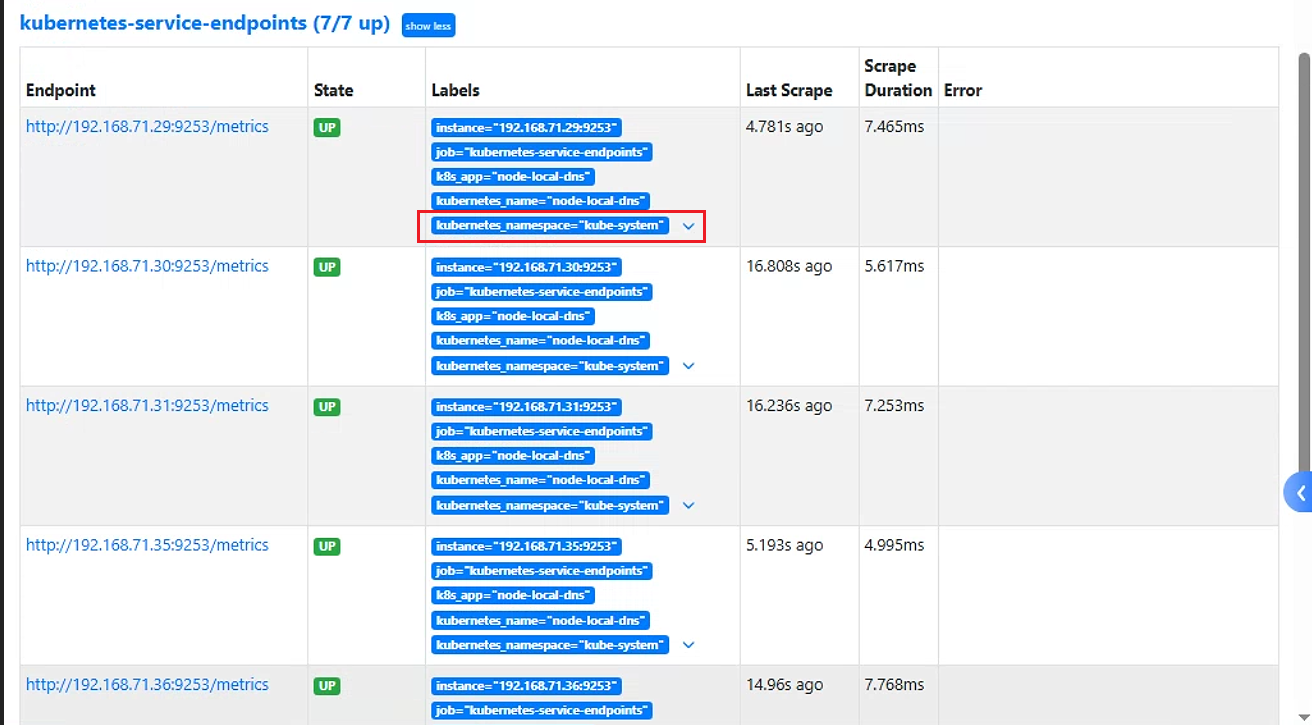
Task: Click the Error column header
Action: click(963, 90)
